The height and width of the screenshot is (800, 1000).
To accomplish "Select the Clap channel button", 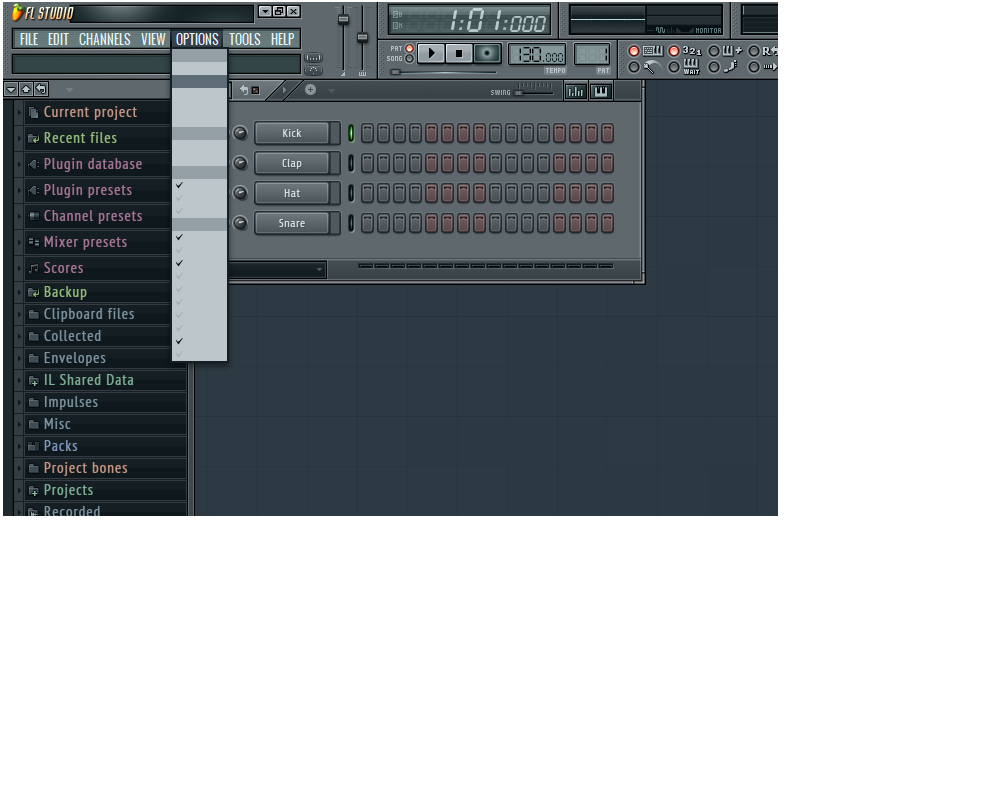I will point(292,163).
